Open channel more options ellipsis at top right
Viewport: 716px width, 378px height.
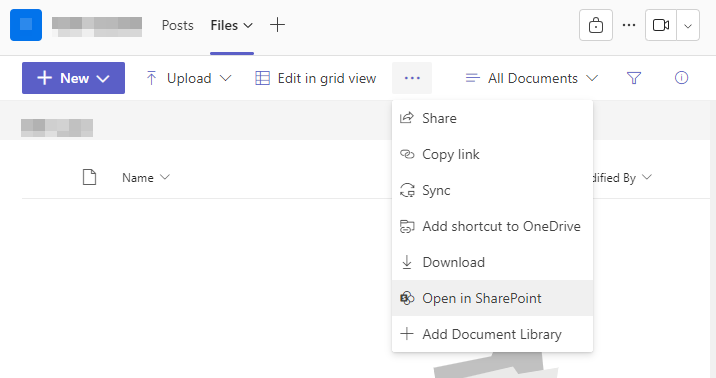point(629,25)
